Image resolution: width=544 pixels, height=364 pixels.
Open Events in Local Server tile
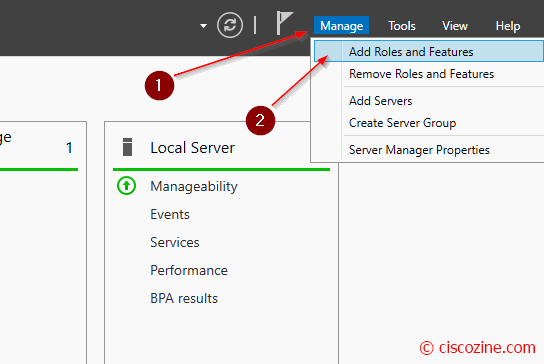(170, 214)
